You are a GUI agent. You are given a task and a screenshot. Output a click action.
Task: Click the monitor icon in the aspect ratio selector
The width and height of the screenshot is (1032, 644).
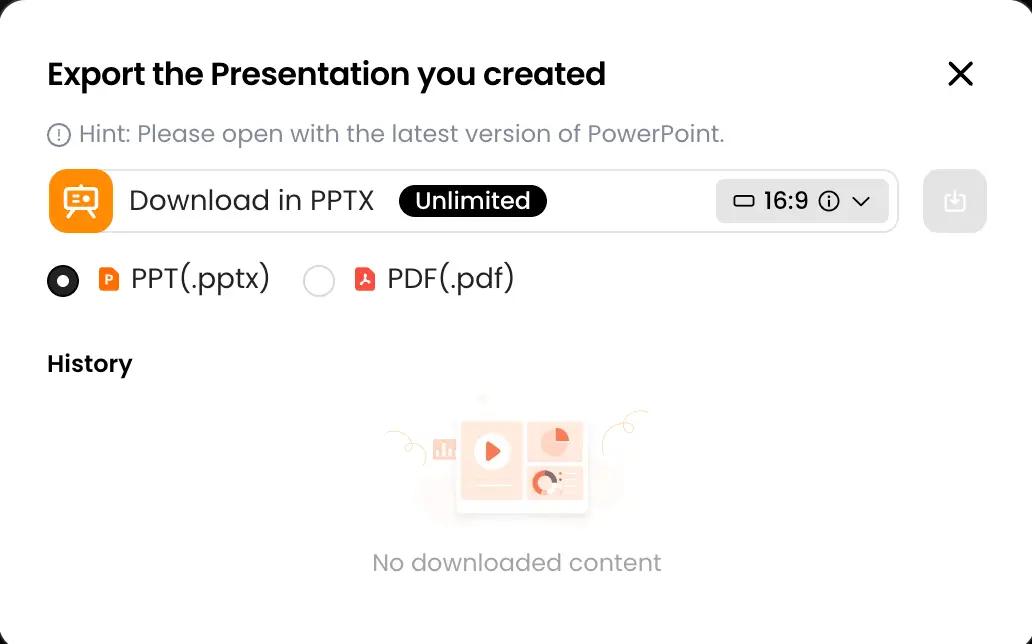(744, 201)
